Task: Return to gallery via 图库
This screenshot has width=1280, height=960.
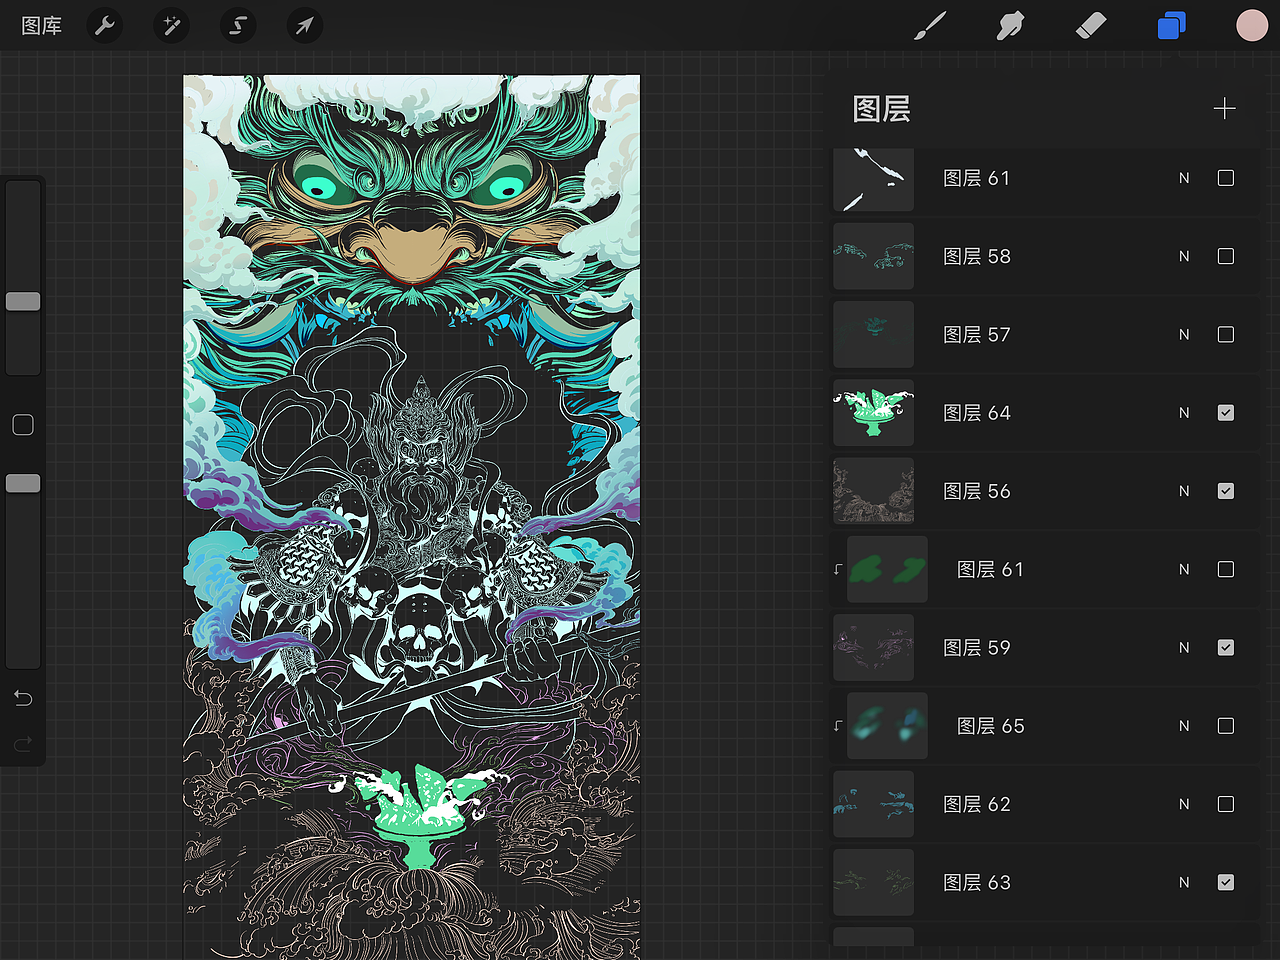Action: (x=42, y=26)
